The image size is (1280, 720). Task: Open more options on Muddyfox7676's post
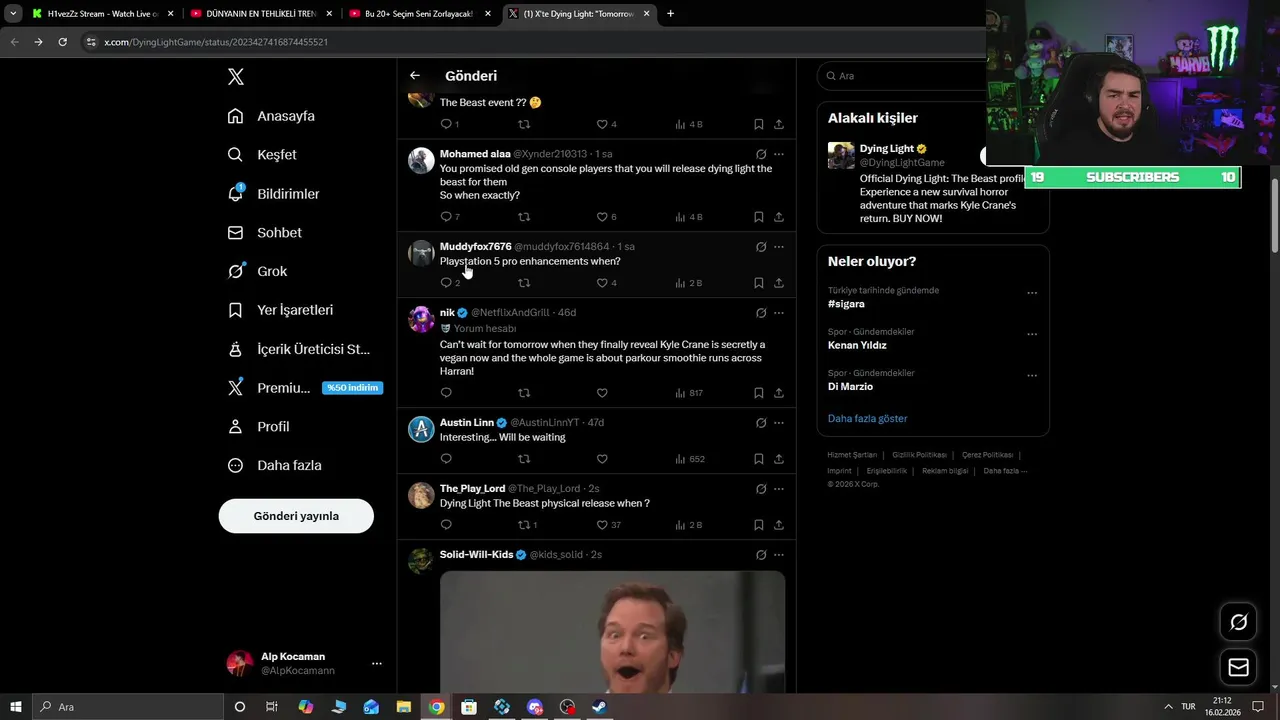pos(779,247)
